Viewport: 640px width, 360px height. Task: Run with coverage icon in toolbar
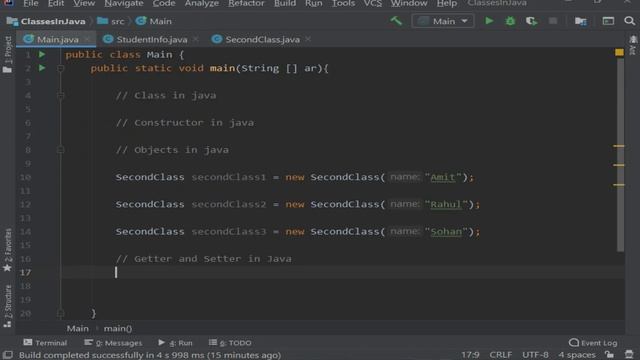coord(531,21)
